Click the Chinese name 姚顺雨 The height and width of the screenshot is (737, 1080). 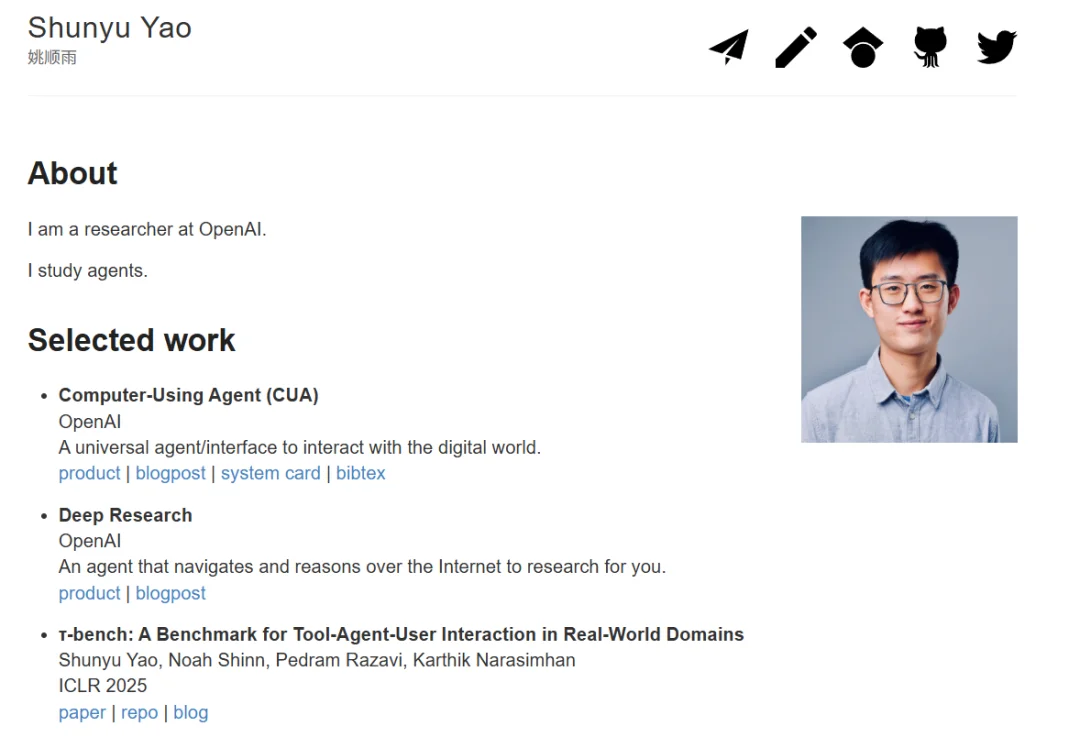pyautogui.click(x=52, y=57)
